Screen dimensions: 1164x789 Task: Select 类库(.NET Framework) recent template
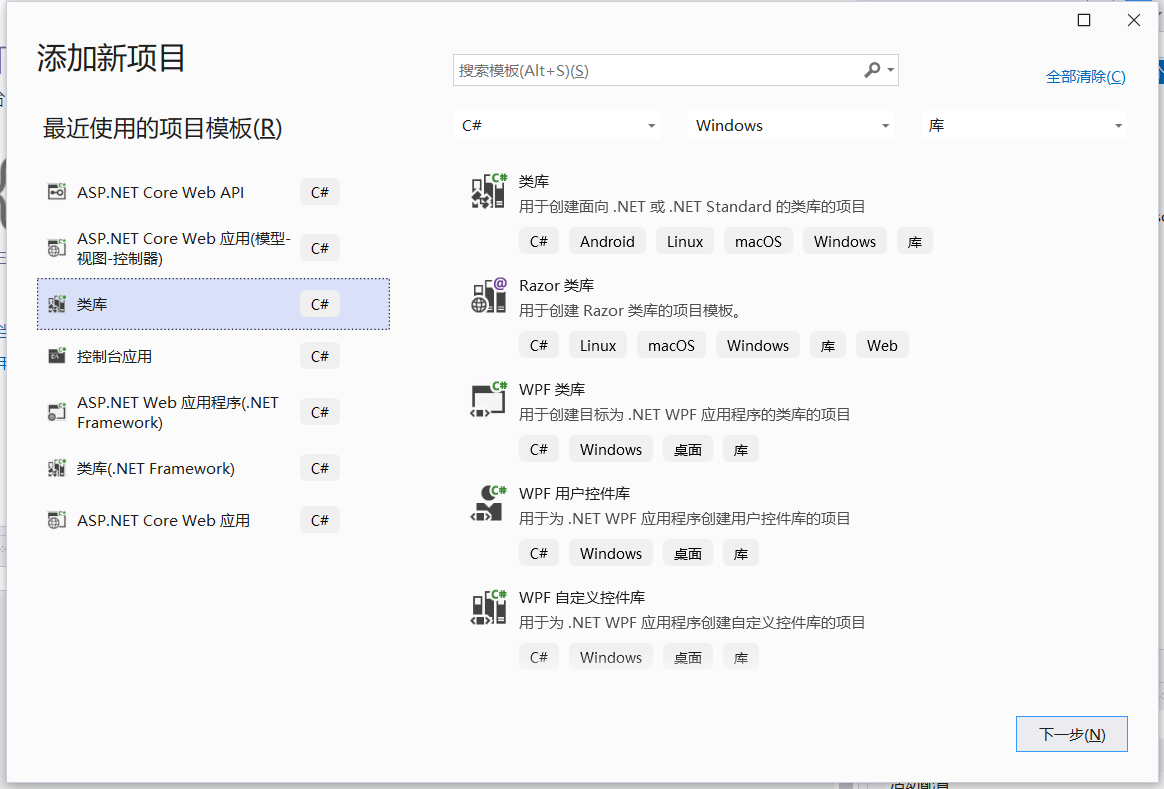coord(213,468)
